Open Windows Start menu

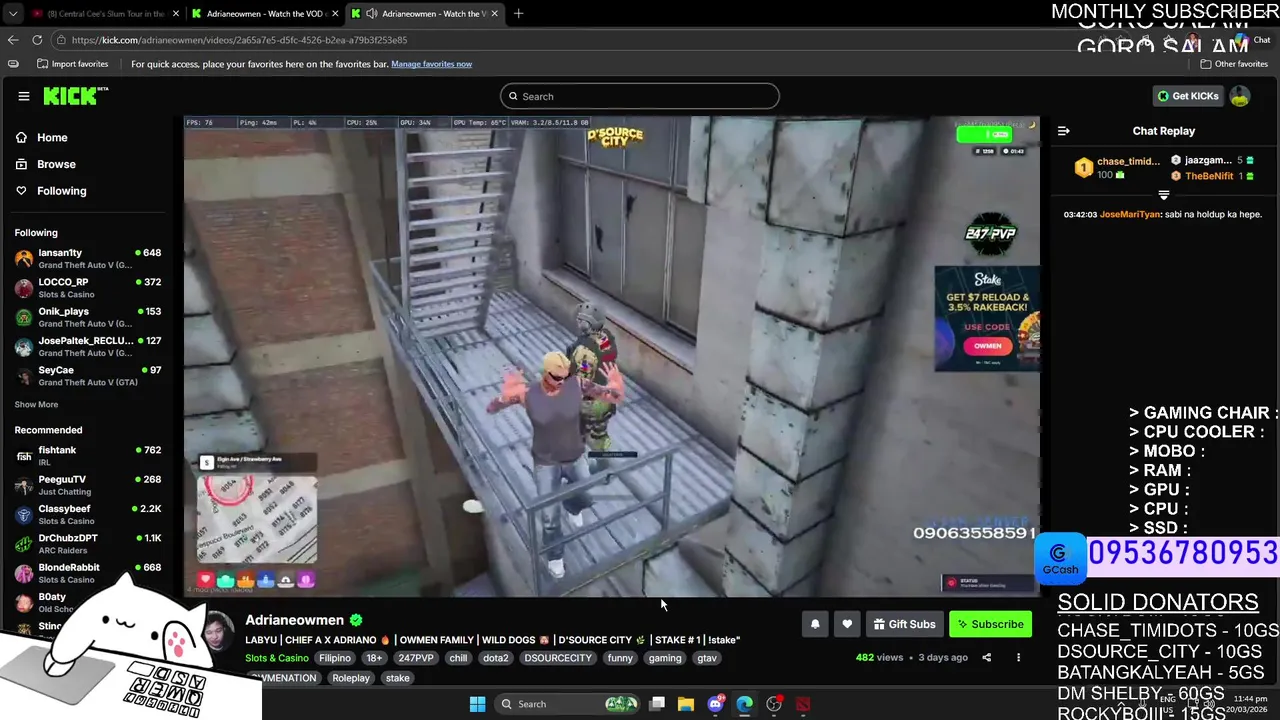477,704
